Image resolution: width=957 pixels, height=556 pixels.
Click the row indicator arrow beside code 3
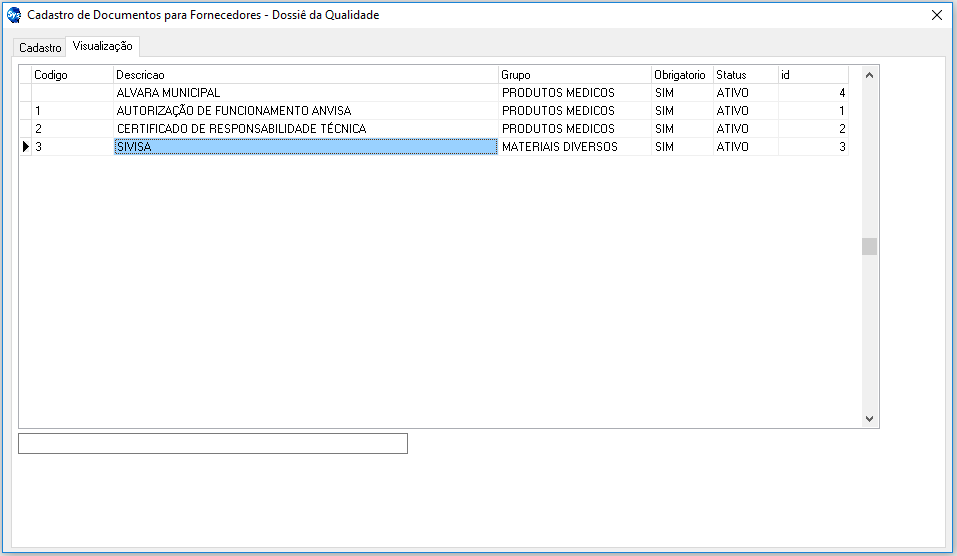pos(26,147)
